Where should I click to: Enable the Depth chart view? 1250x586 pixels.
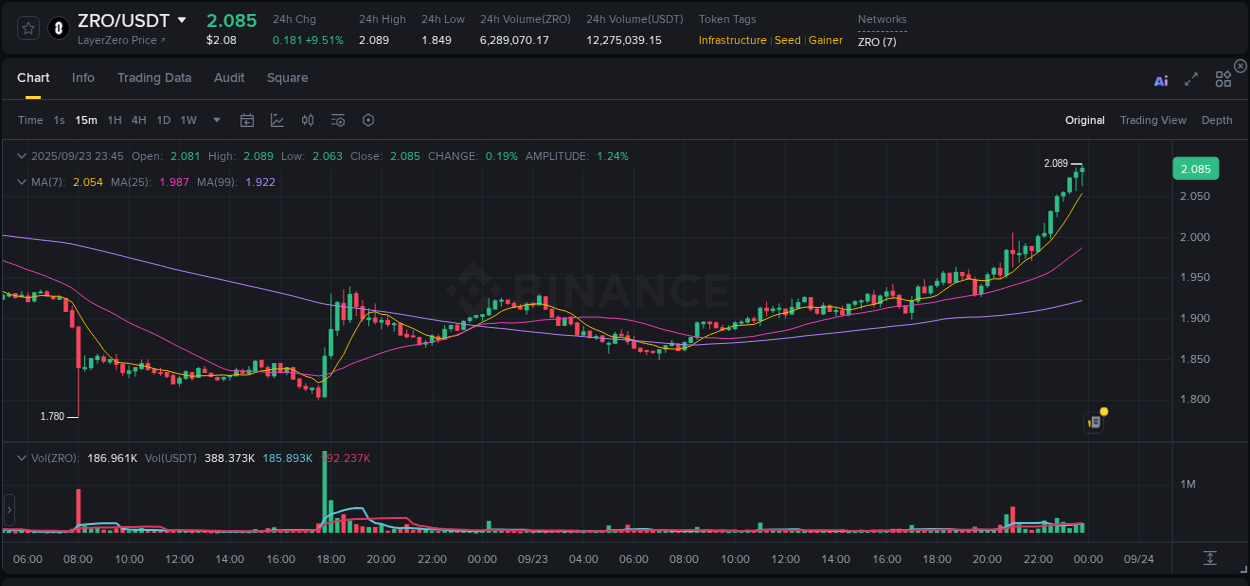pos(1216,119)
